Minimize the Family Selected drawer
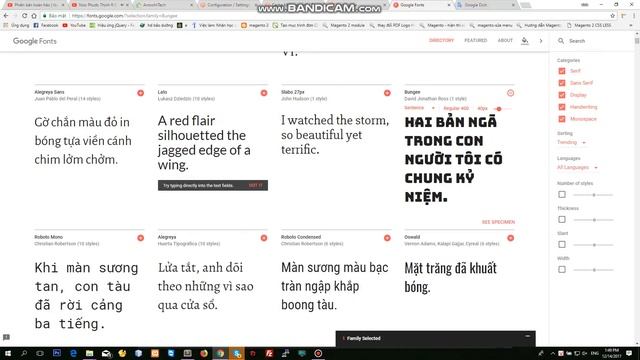The width and height of the screenshot is (640, 360). coord(527,336)
